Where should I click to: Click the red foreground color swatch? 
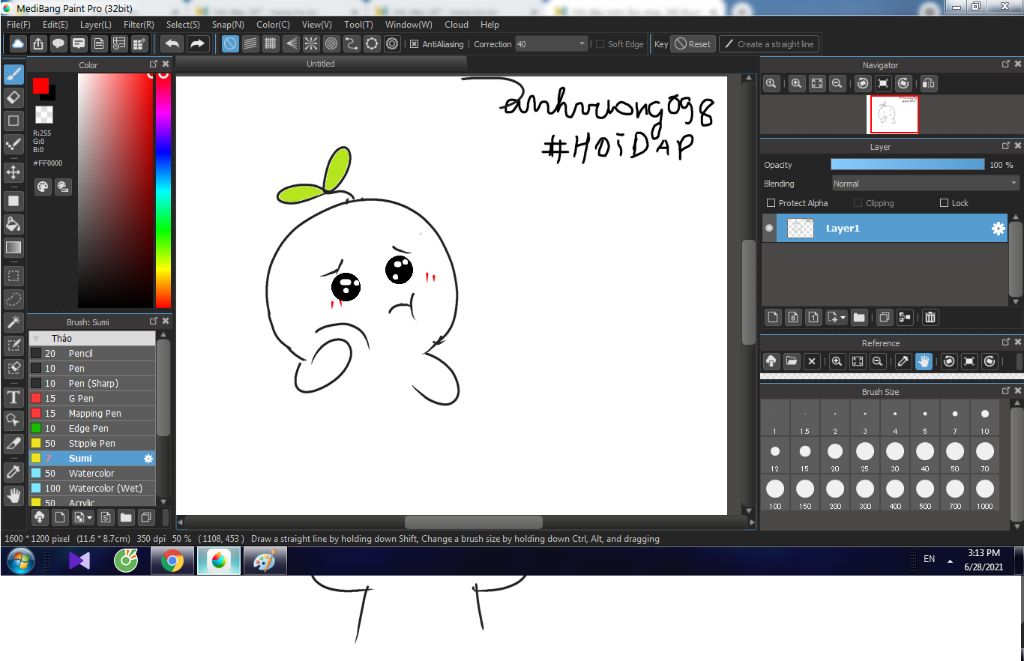[40, 86]
